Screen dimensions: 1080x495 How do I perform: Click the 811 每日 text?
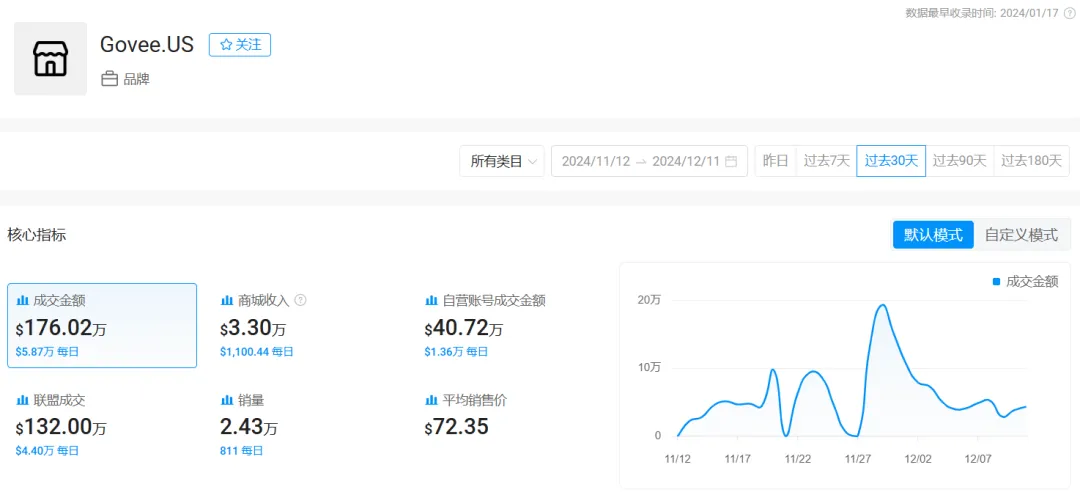click(242, 452)
